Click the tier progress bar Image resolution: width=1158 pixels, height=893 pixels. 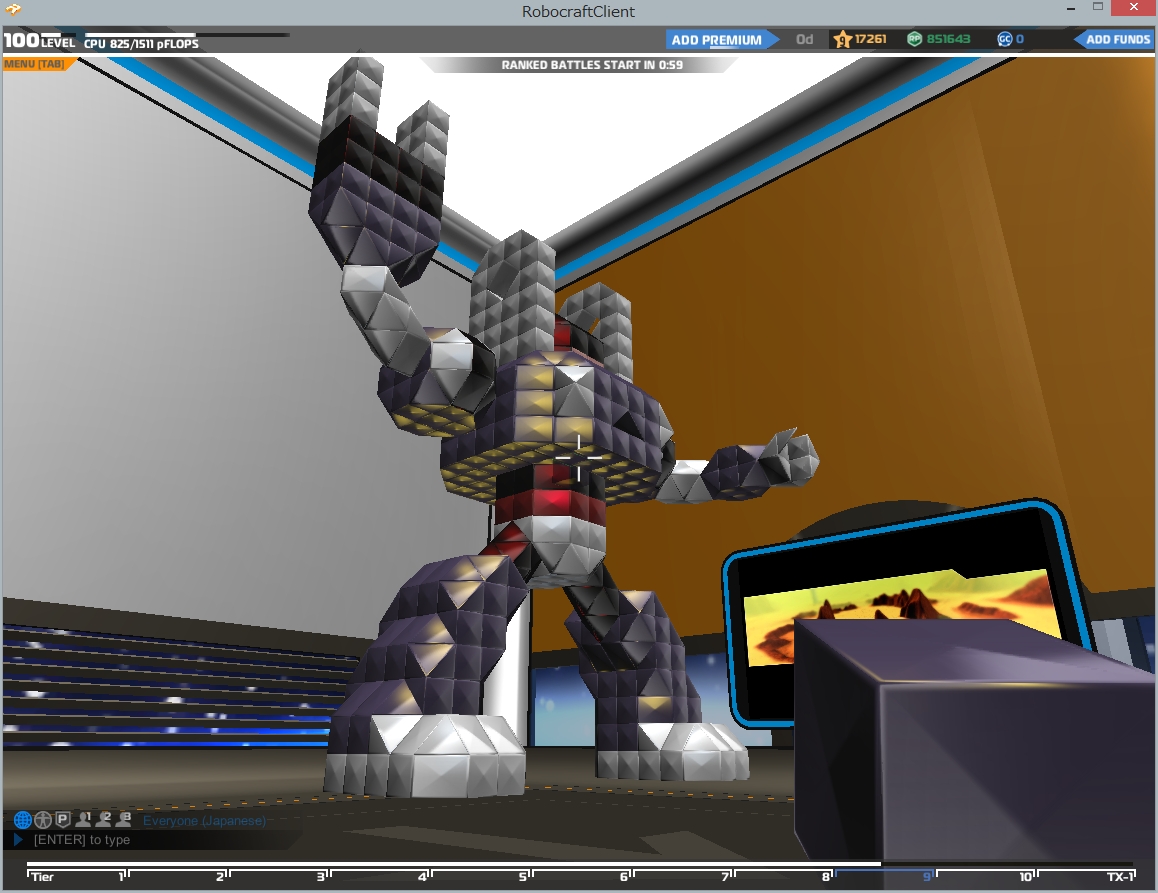[x=580, y=863]
